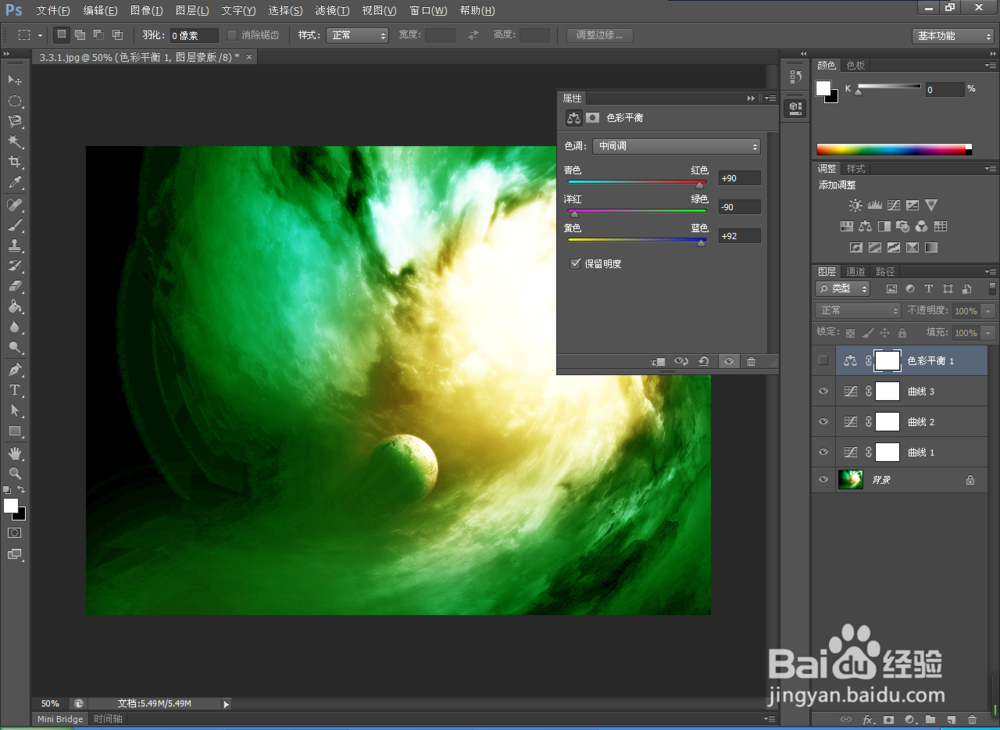This screenshot has height=730, width=1000.
Task: Add a Color Balance adjustment (scales icon)
Action: [865, 226]
